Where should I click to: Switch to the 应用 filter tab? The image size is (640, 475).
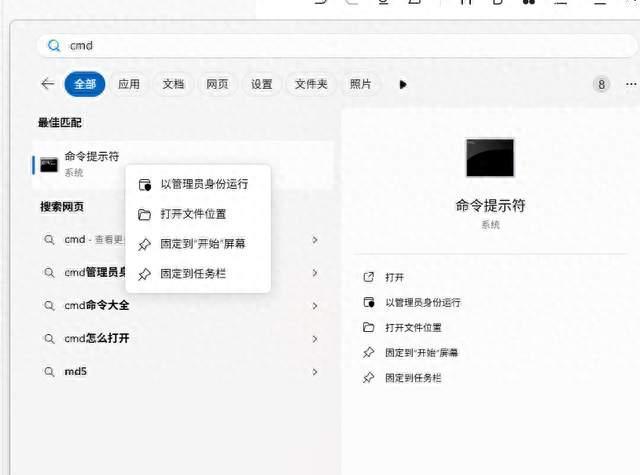129,84
